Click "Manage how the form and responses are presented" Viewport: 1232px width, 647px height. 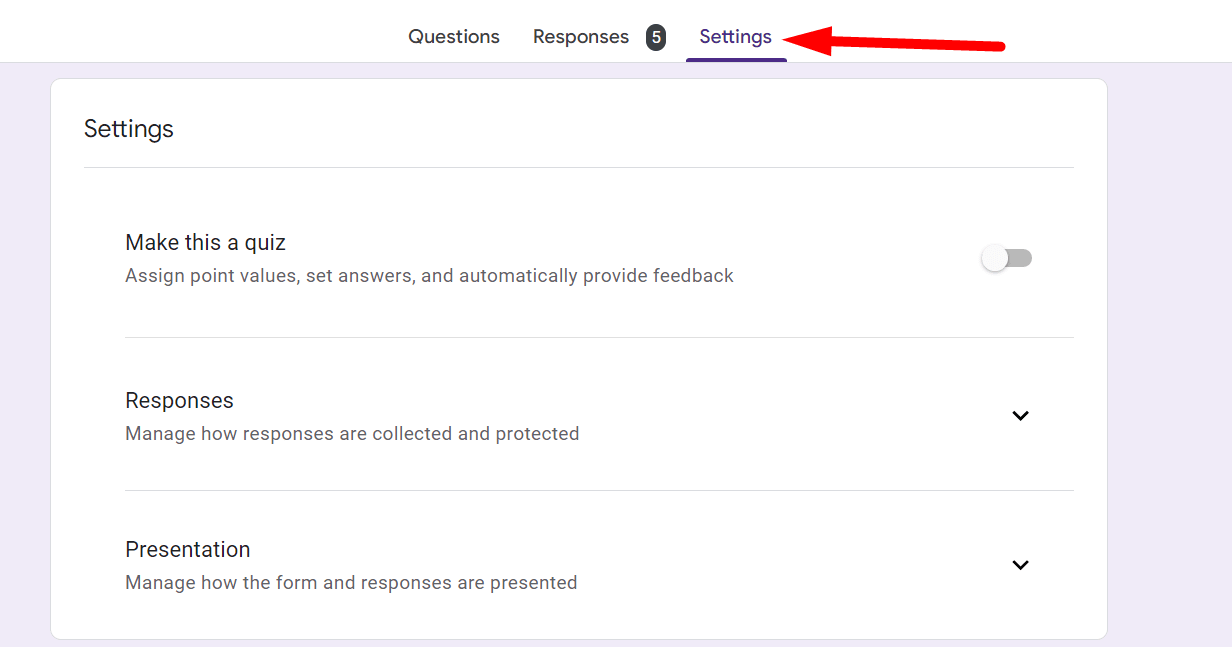tap(350, 582)
